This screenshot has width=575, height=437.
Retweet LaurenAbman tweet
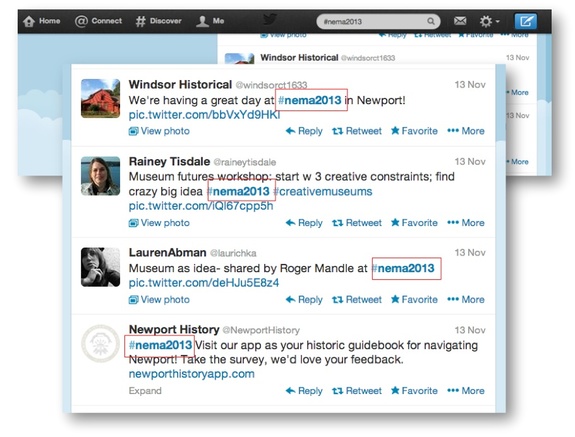tap(357, 300)
